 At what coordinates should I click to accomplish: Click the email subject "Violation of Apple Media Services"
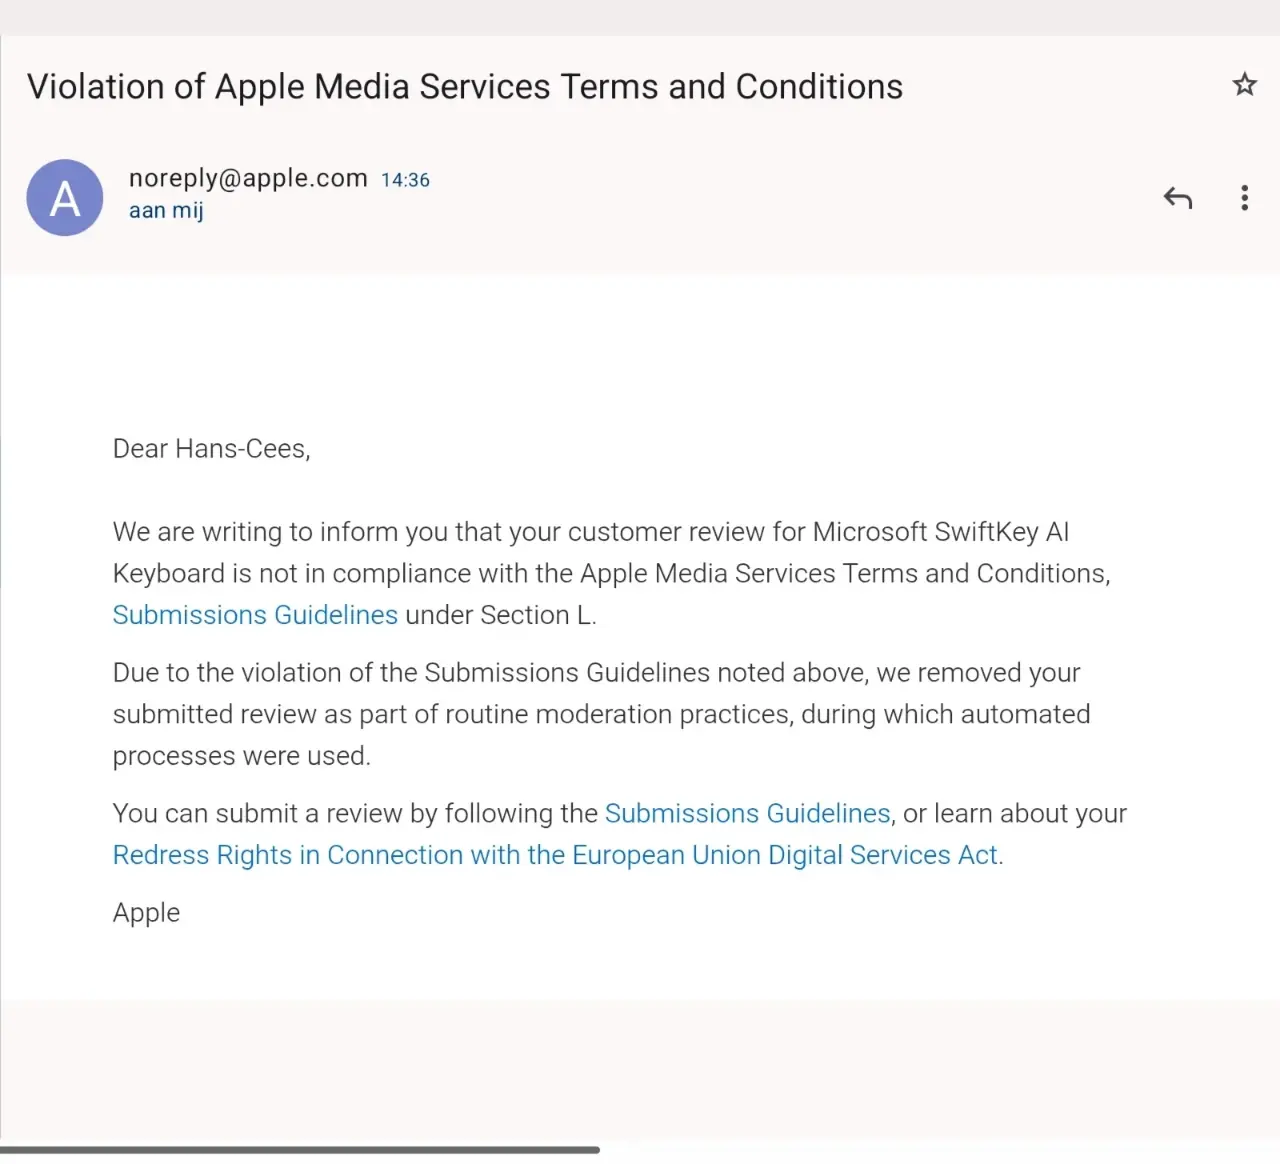pos(464,87)
